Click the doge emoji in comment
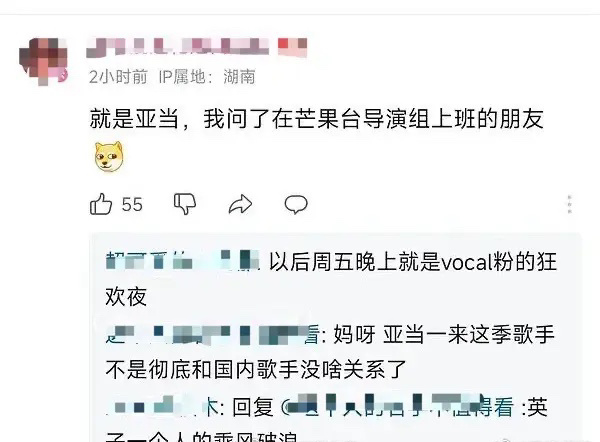600x442 pixels. tap(109, 156)
